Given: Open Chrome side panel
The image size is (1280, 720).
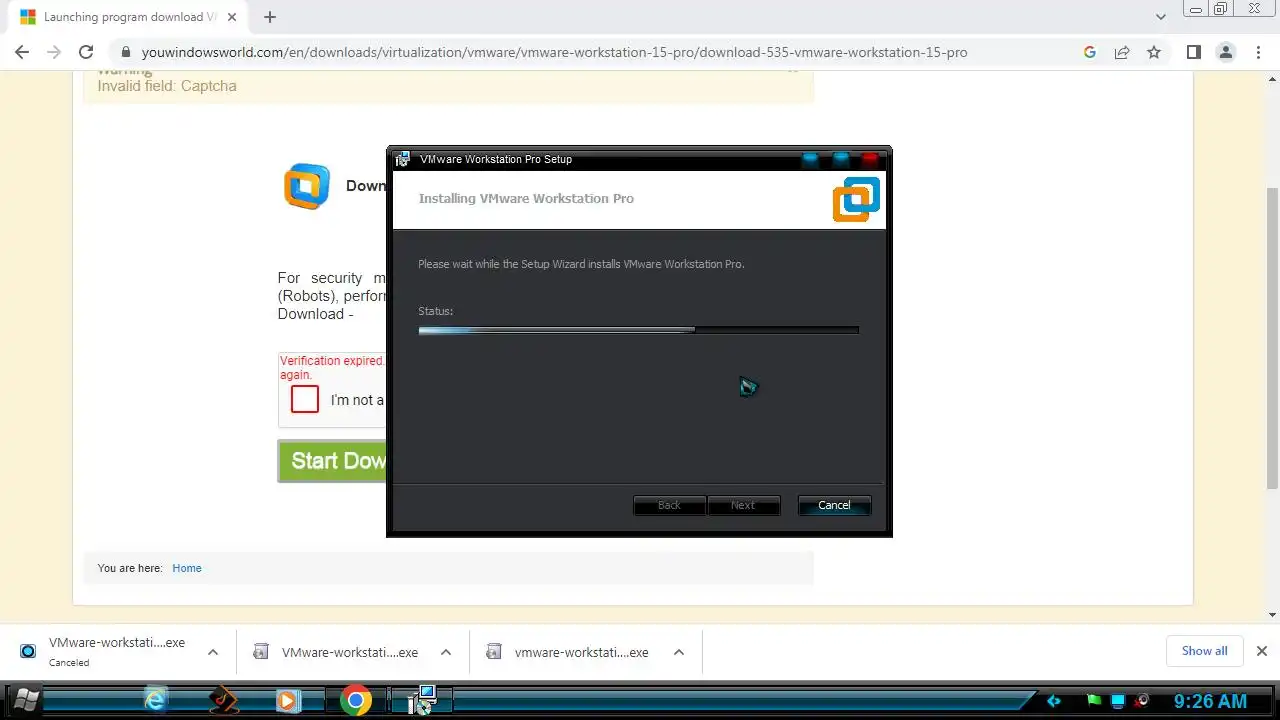Looking at the screenshot, I should click(1193, 52).
